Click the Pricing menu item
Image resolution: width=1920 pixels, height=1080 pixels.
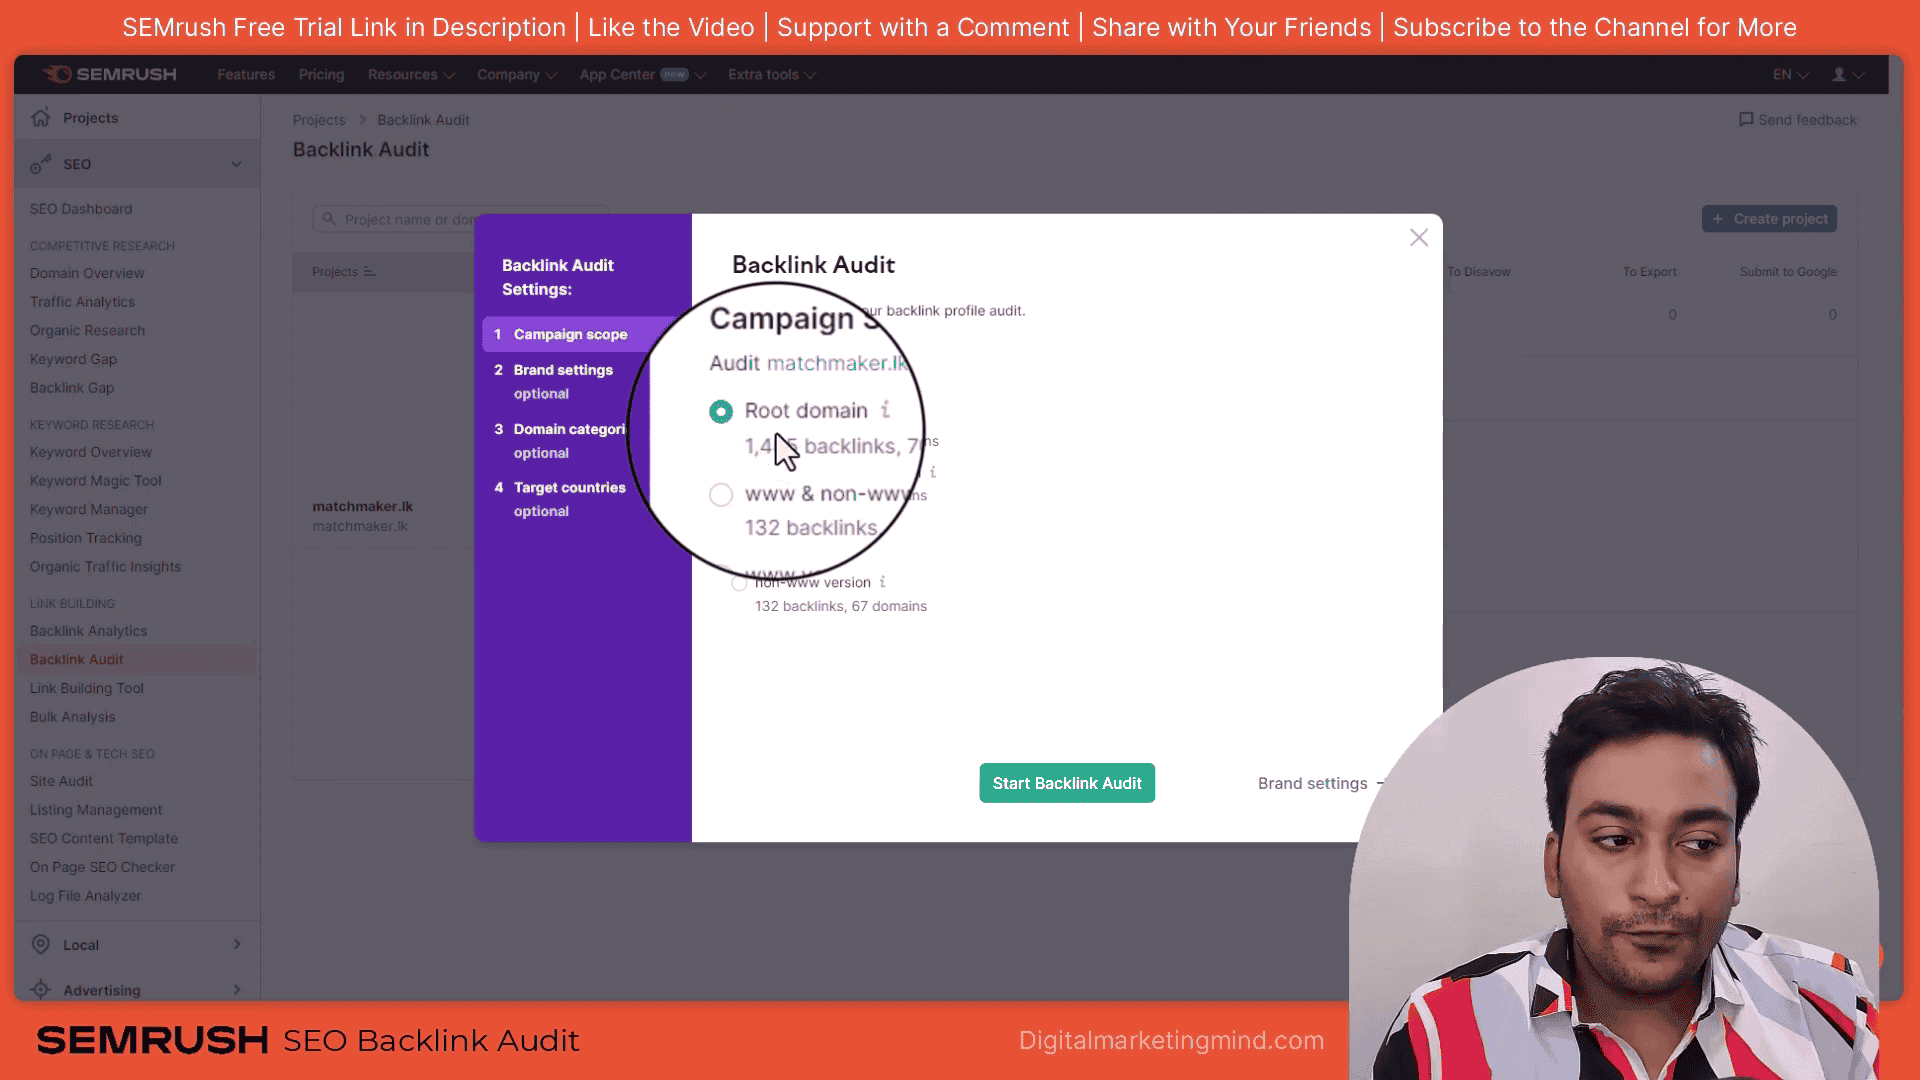[x=320, y=74]
